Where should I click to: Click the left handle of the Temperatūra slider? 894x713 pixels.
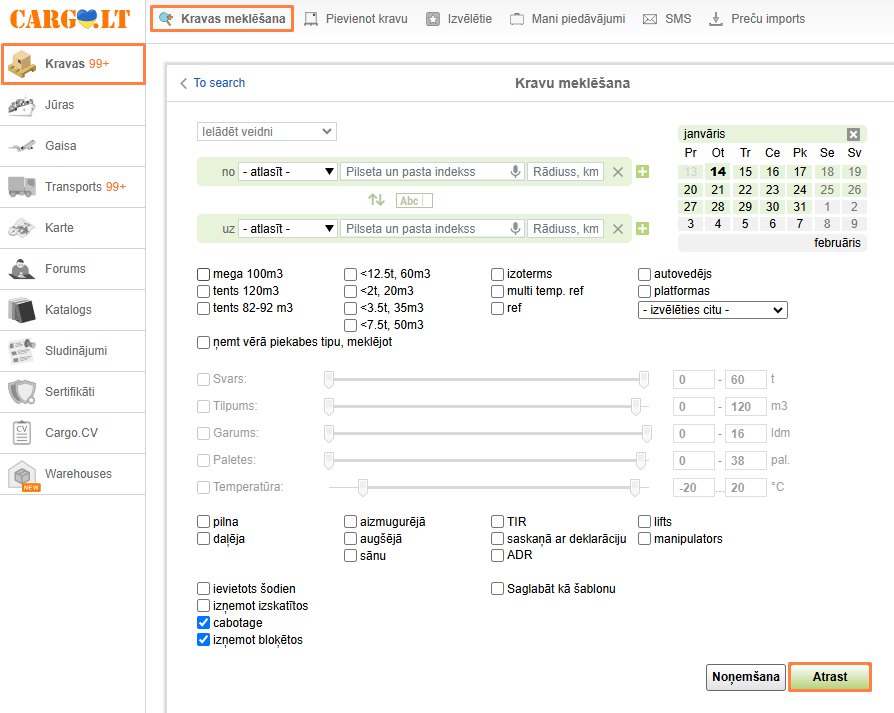coord(363,487)
